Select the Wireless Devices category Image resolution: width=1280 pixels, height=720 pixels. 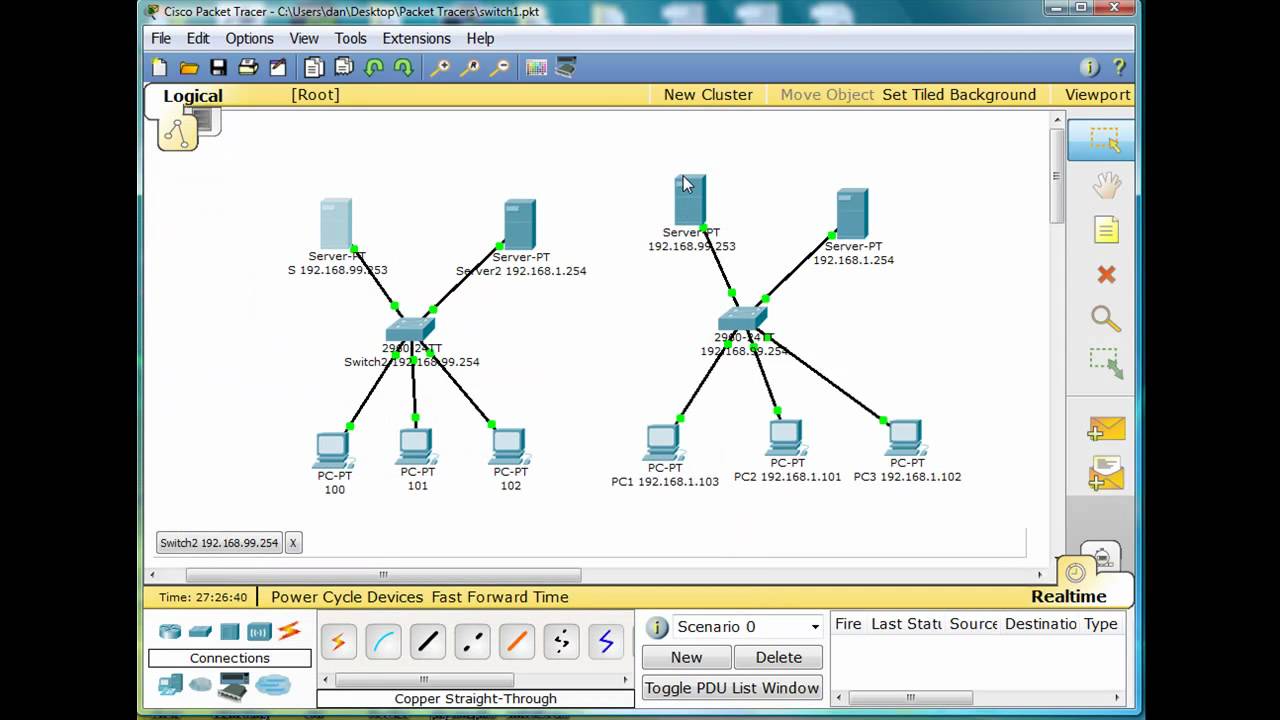point(260,631)
